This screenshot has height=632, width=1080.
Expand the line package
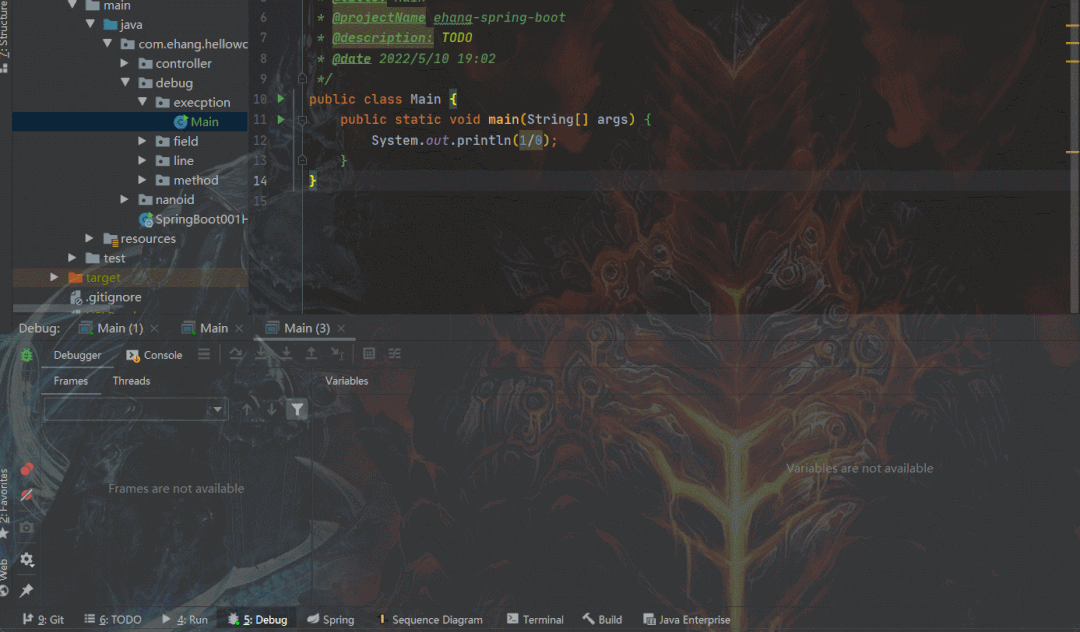[142, 160]
